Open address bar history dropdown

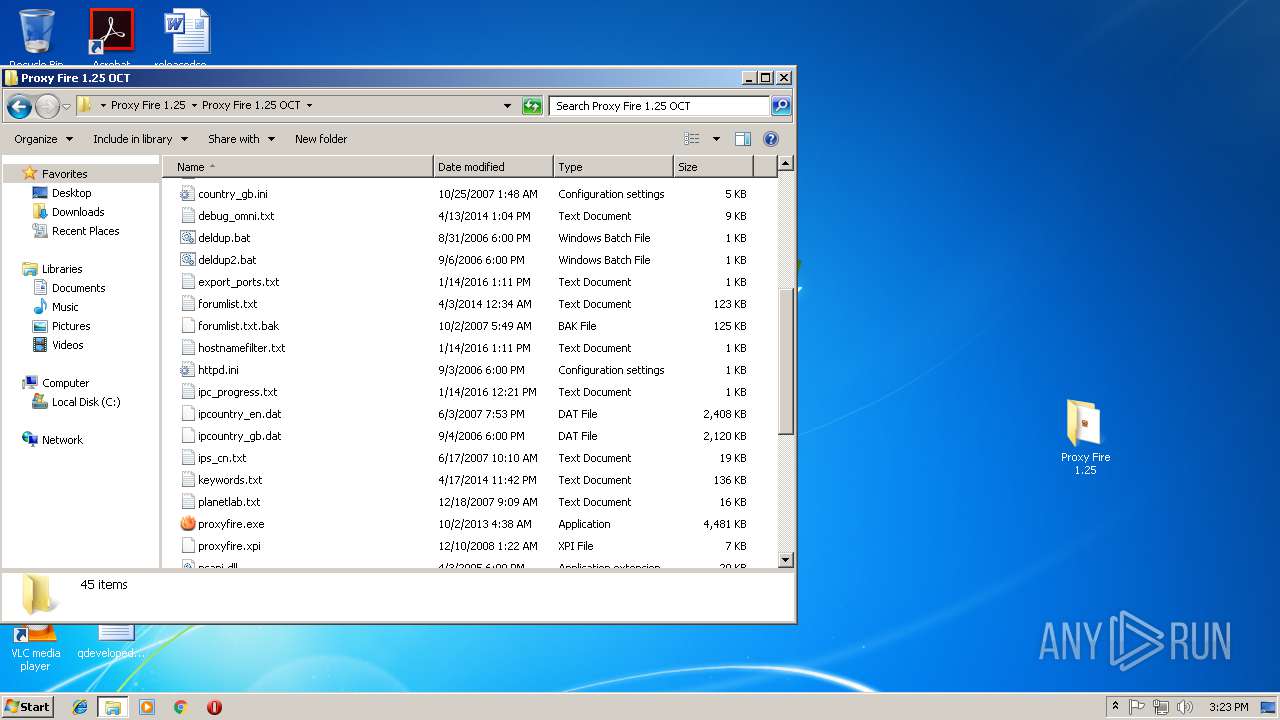click(x=507, y=106)
